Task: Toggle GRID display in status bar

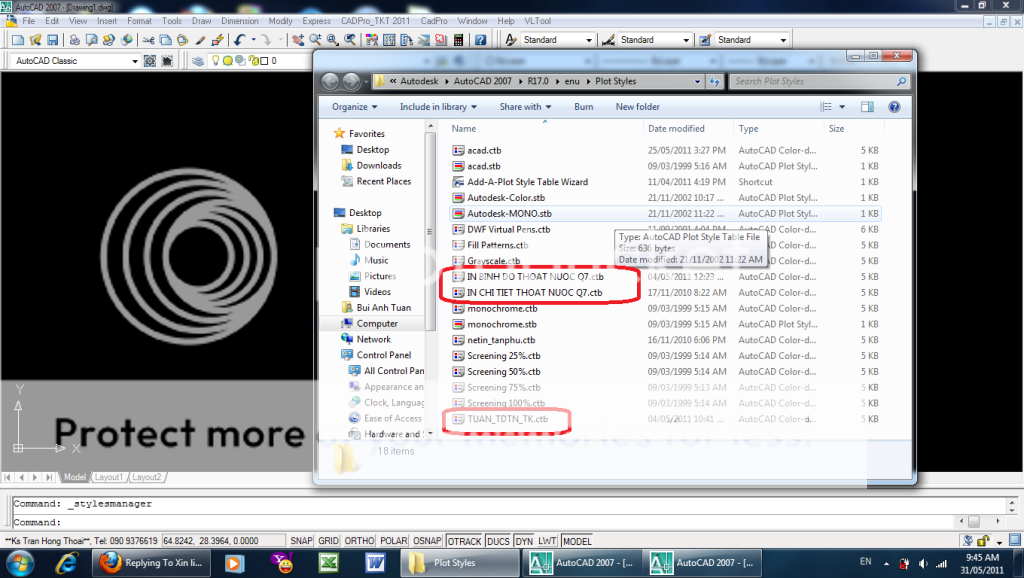Action: (328, 541)
